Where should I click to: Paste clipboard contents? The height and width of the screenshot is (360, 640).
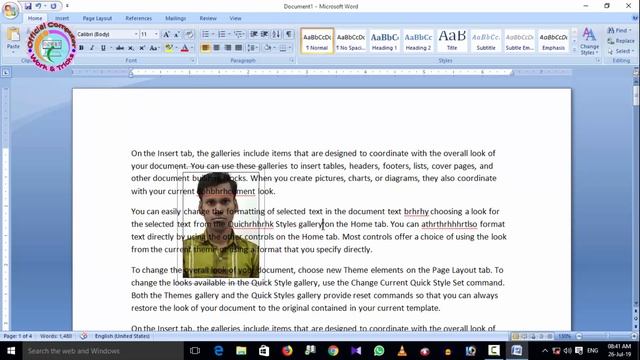point(13,39)
